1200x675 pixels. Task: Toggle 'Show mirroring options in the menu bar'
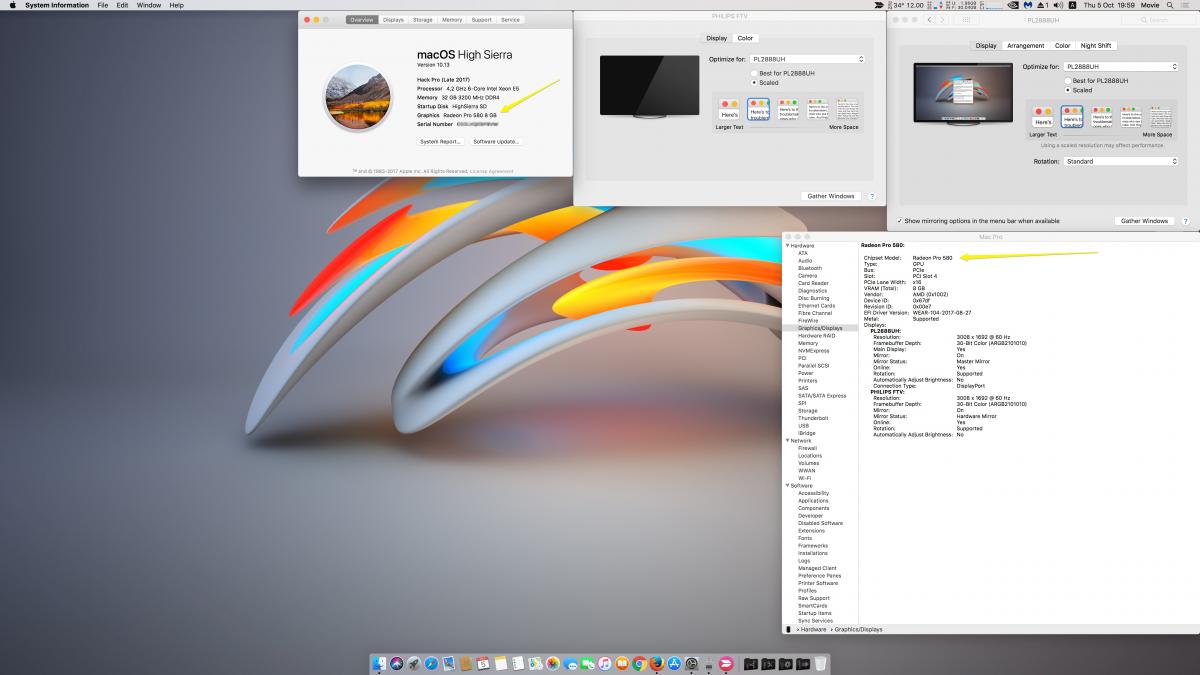[x=898, y=221]
